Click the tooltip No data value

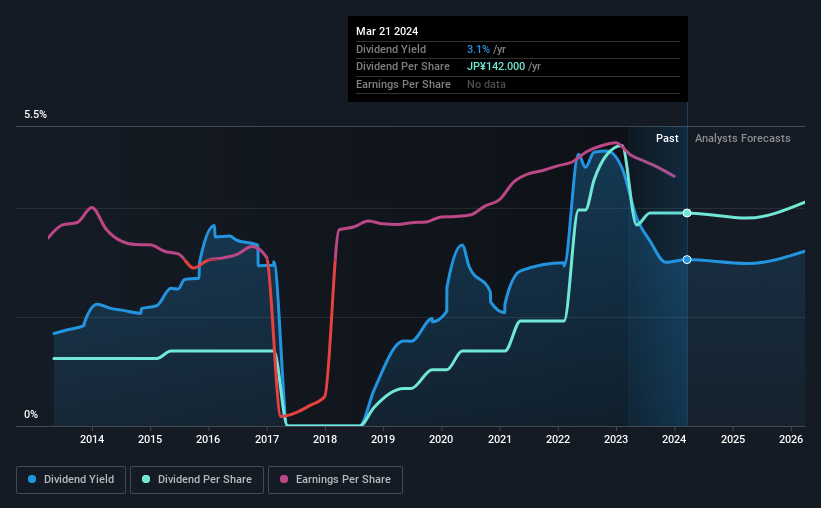pyautogui.click(x=486, y=84)
